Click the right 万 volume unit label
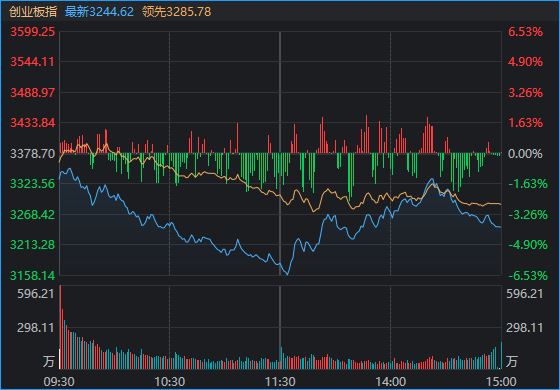The width and height of the screenshot is (560, 390). (511, 361)
